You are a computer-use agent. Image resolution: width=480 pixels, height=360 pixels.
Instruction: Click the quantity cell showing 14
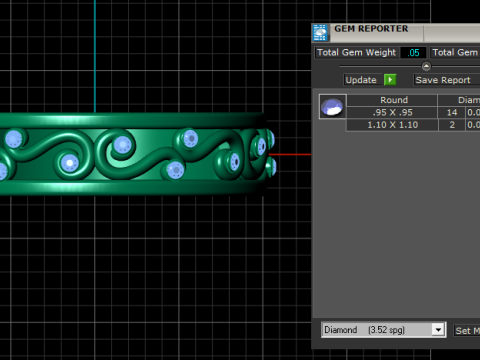point(452,112)
